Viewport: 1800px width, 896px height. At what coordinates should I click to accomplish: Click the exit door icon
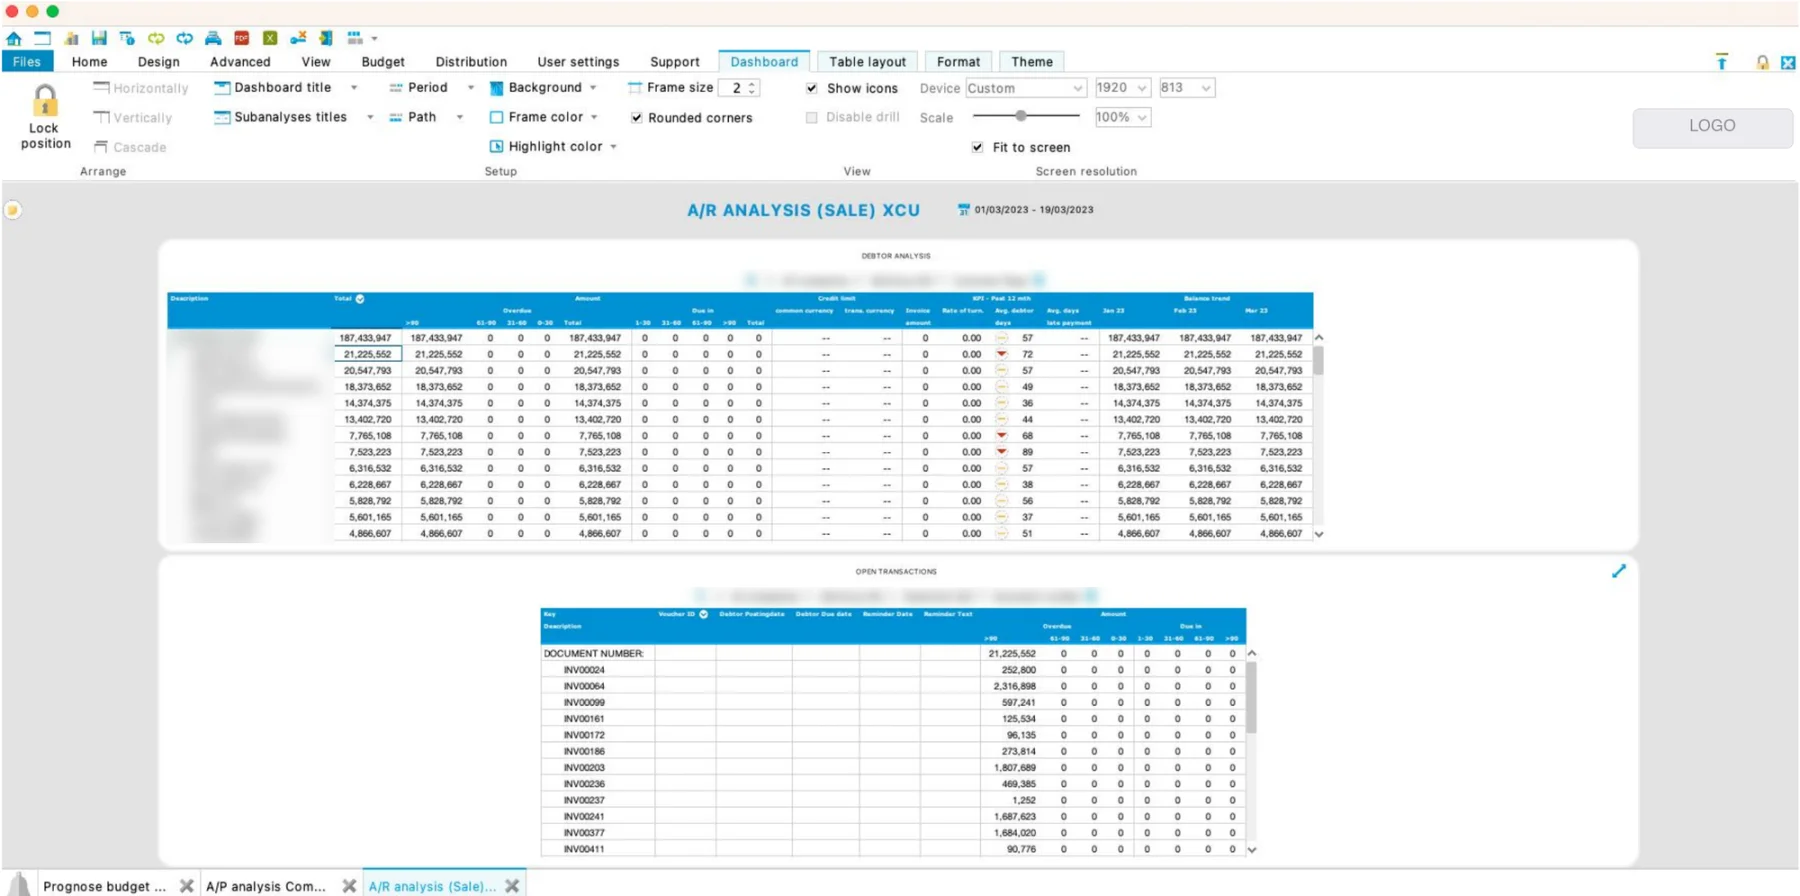click(x=326, y=38)
